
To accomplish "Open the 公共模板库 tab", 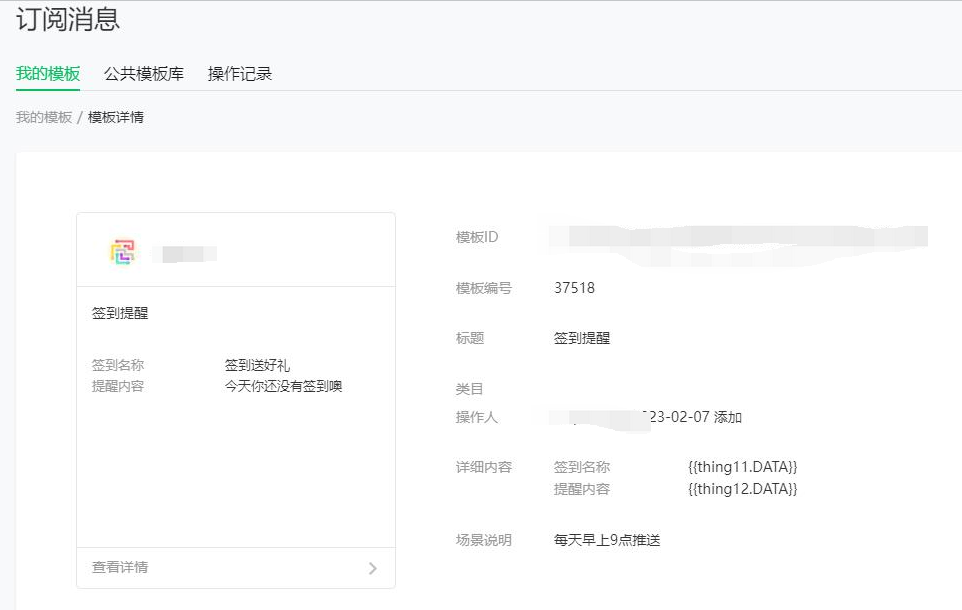I will coord(144,74).
